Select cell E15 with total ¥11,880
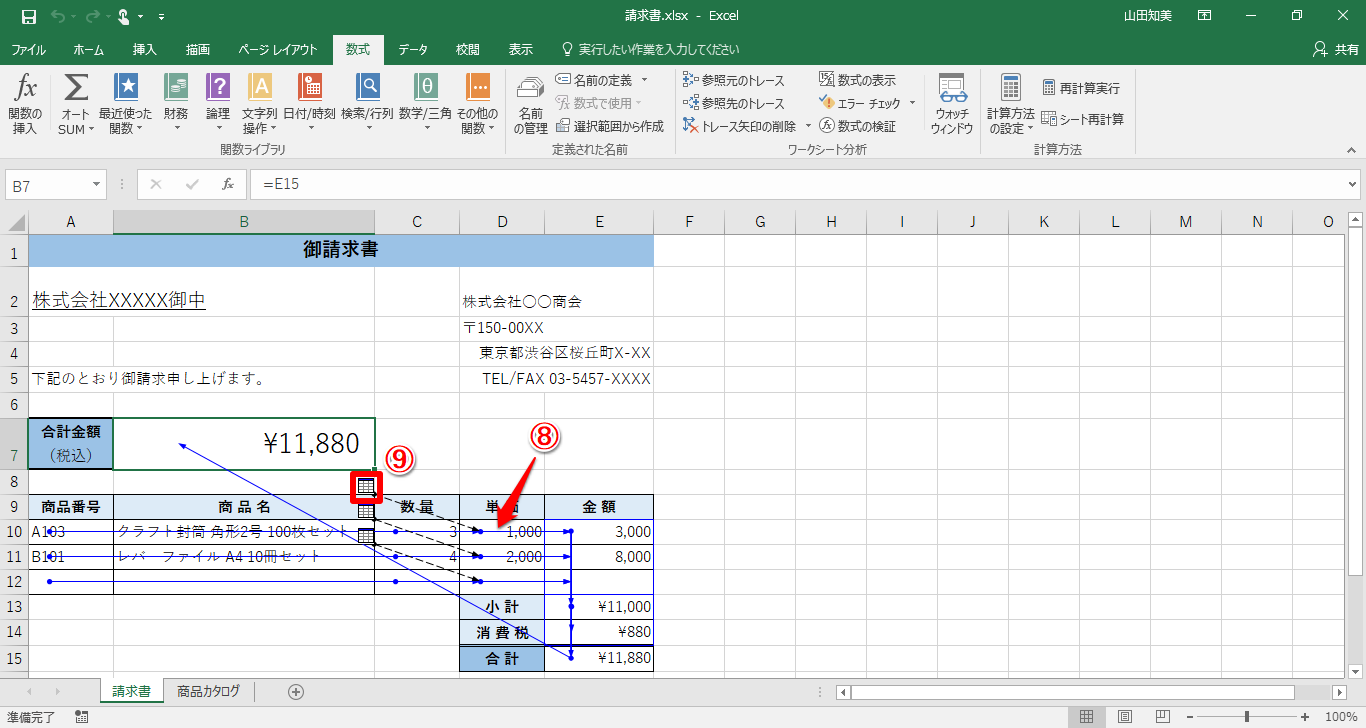Viewport: 1366px width, 728px height. 599,658
